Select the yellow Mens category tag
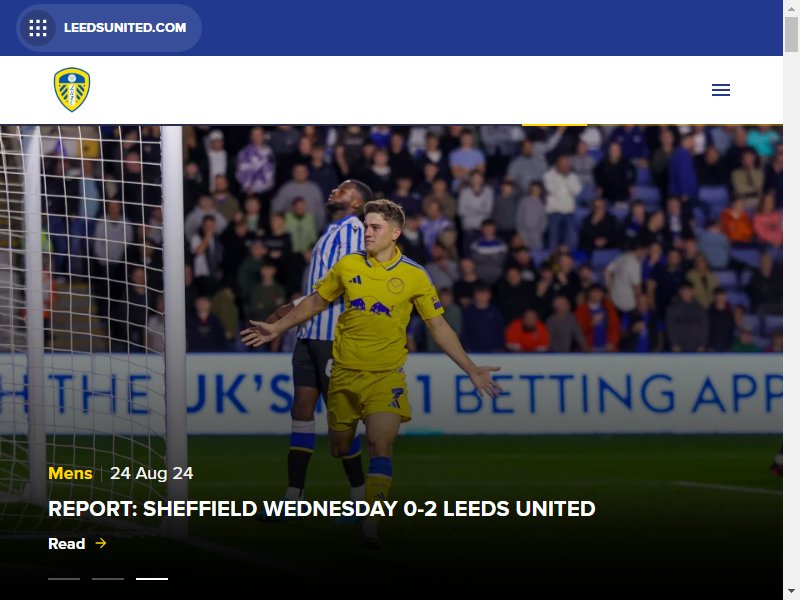This screenshot has width=800, height=600. click(70, 473)
